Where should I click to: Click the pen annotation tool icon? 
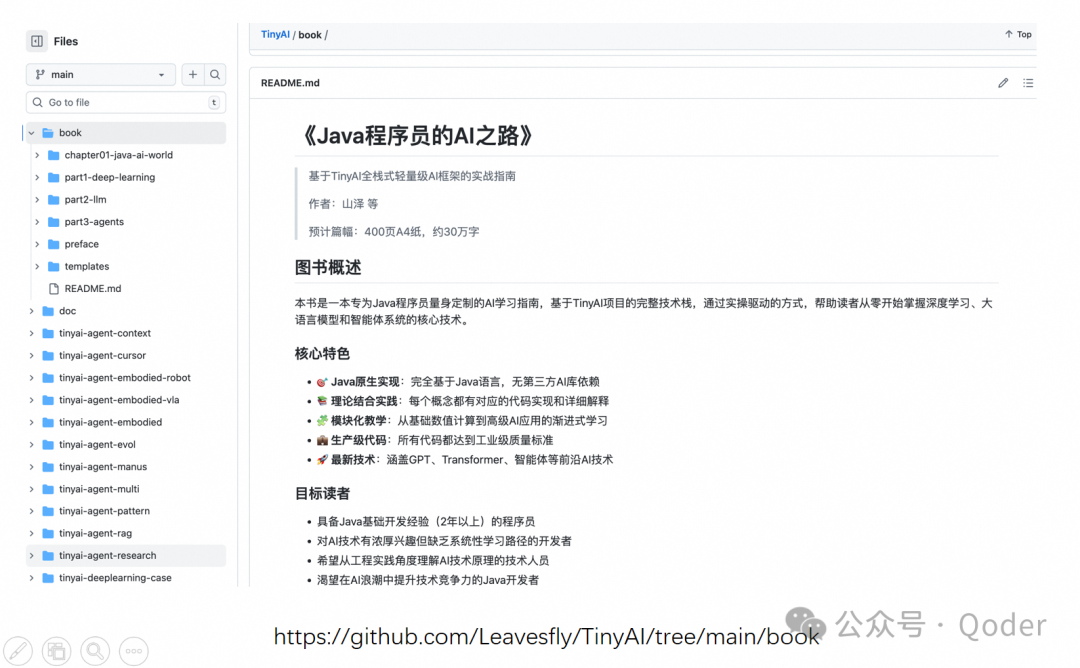pos(18,651)
